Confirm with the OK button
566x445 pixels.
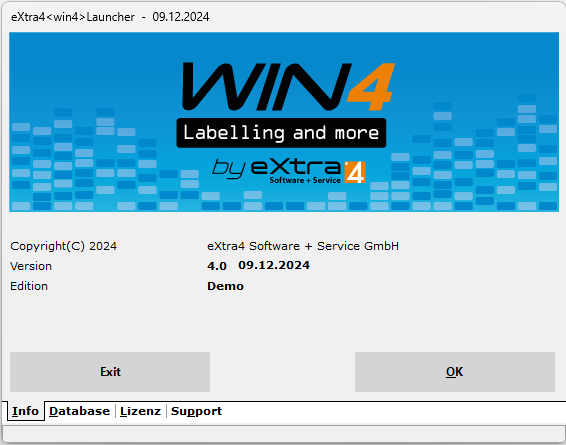click(454, 372)
